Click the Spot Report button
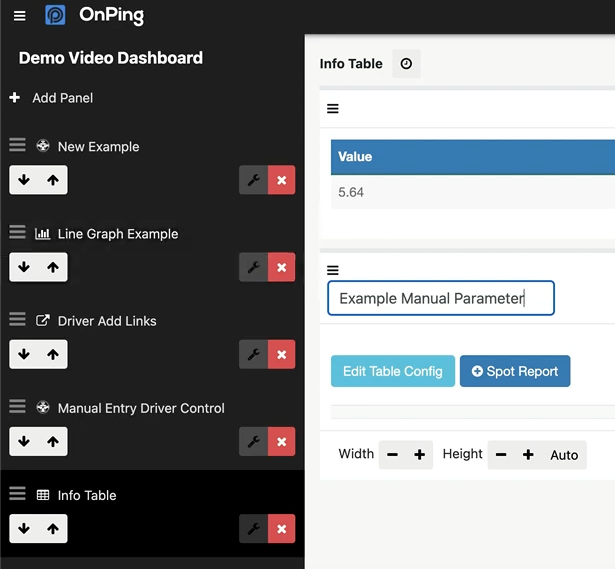615x569 pixels. (x=515, y=371)
